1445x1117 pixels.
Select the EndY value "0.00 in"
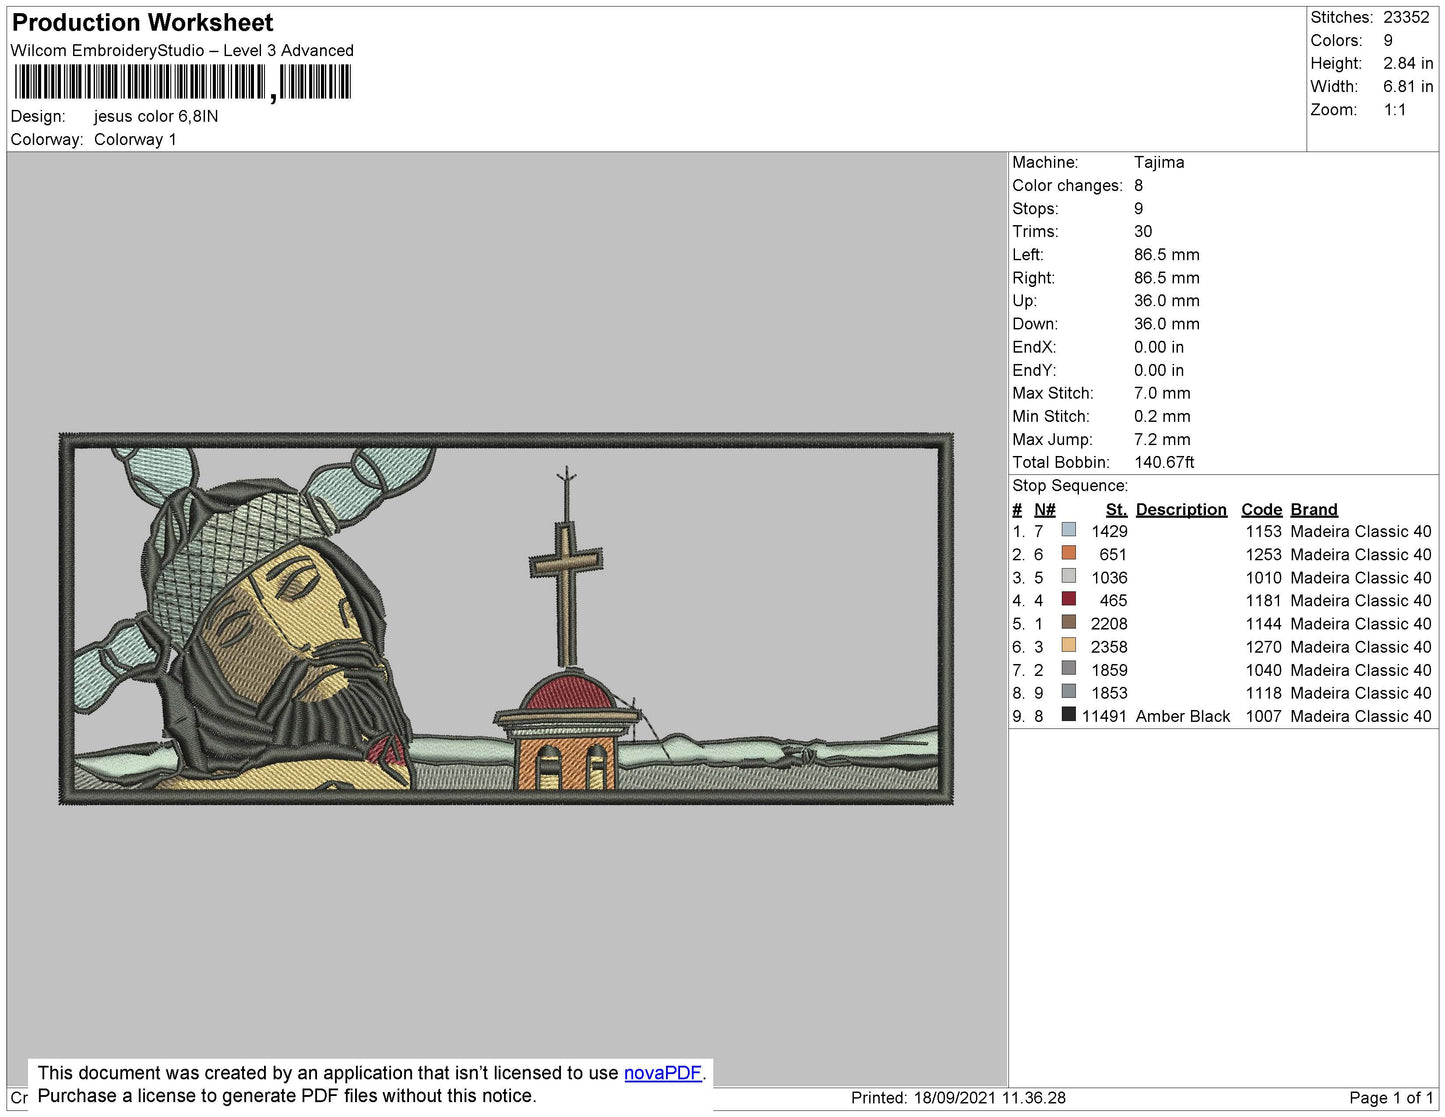1159,370
